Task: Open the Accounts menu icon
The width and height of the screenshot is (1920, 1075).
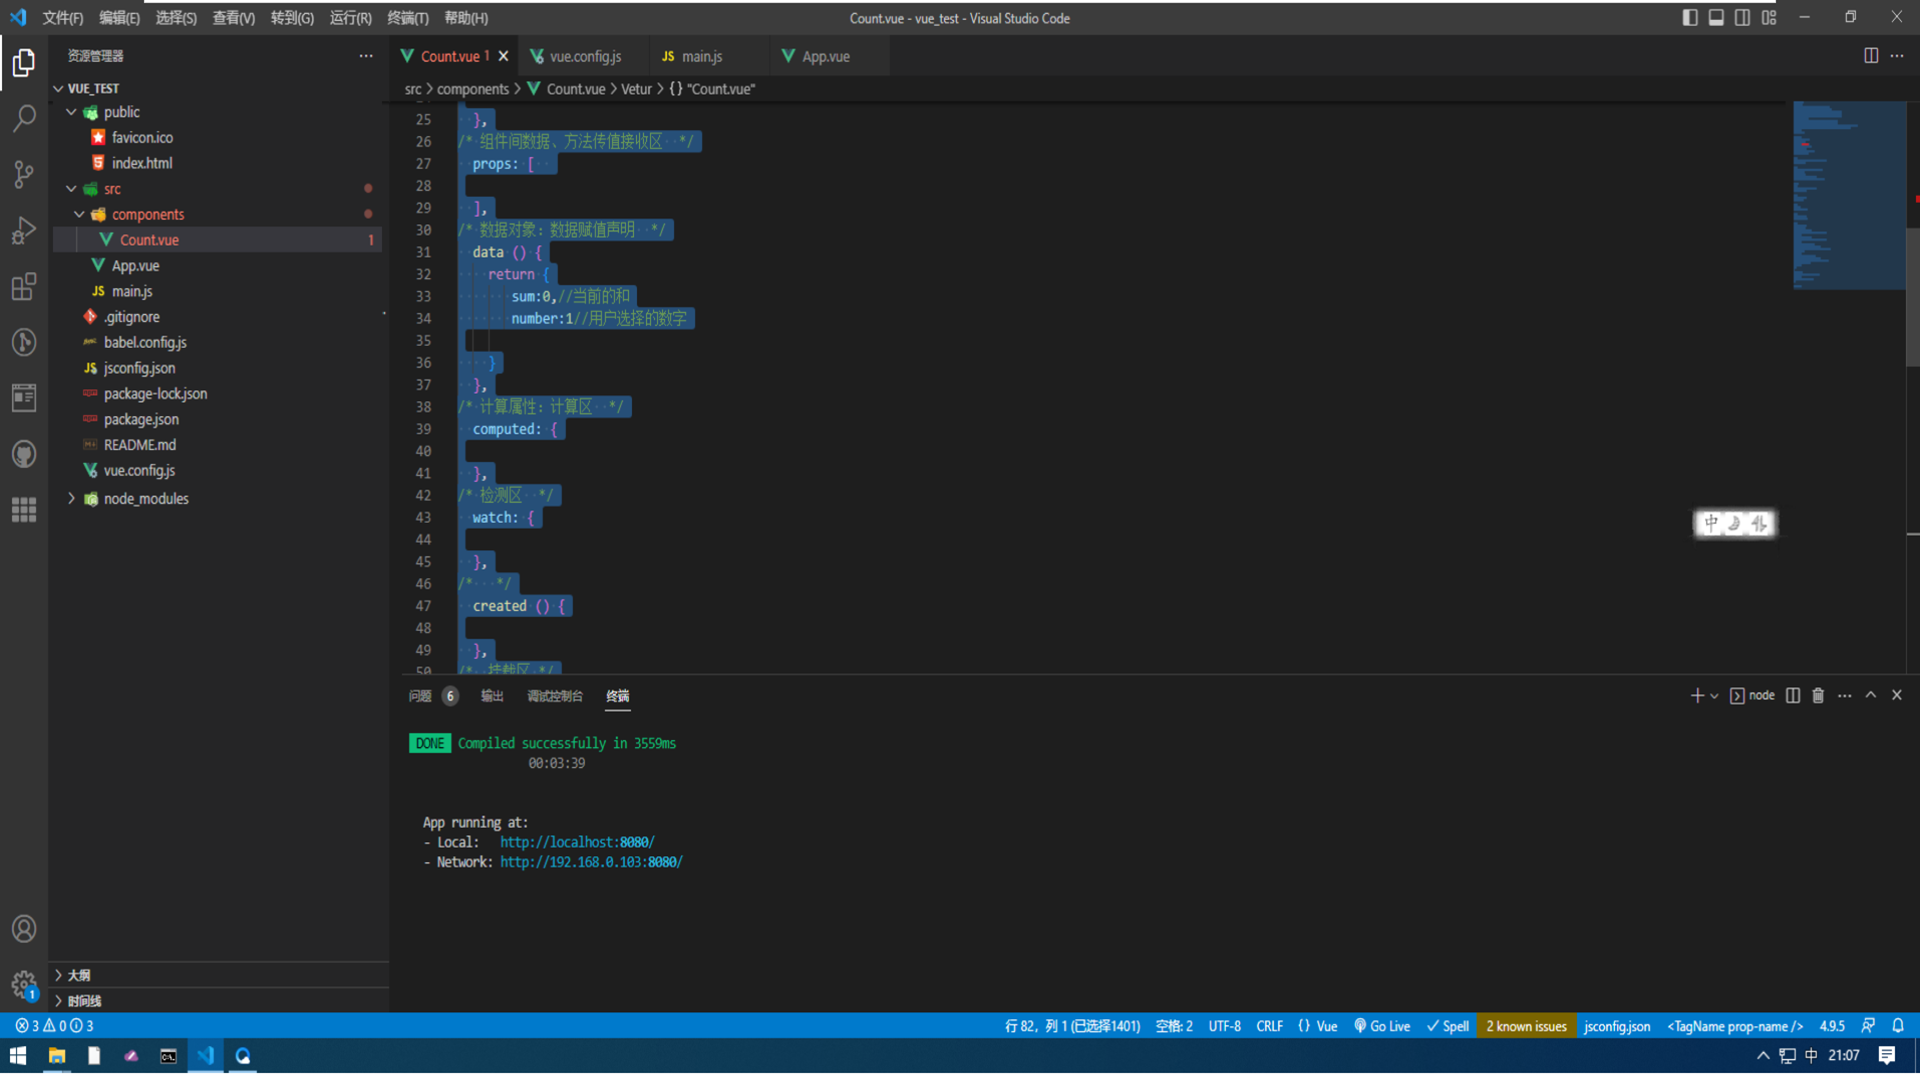Action: pos(24,929)
